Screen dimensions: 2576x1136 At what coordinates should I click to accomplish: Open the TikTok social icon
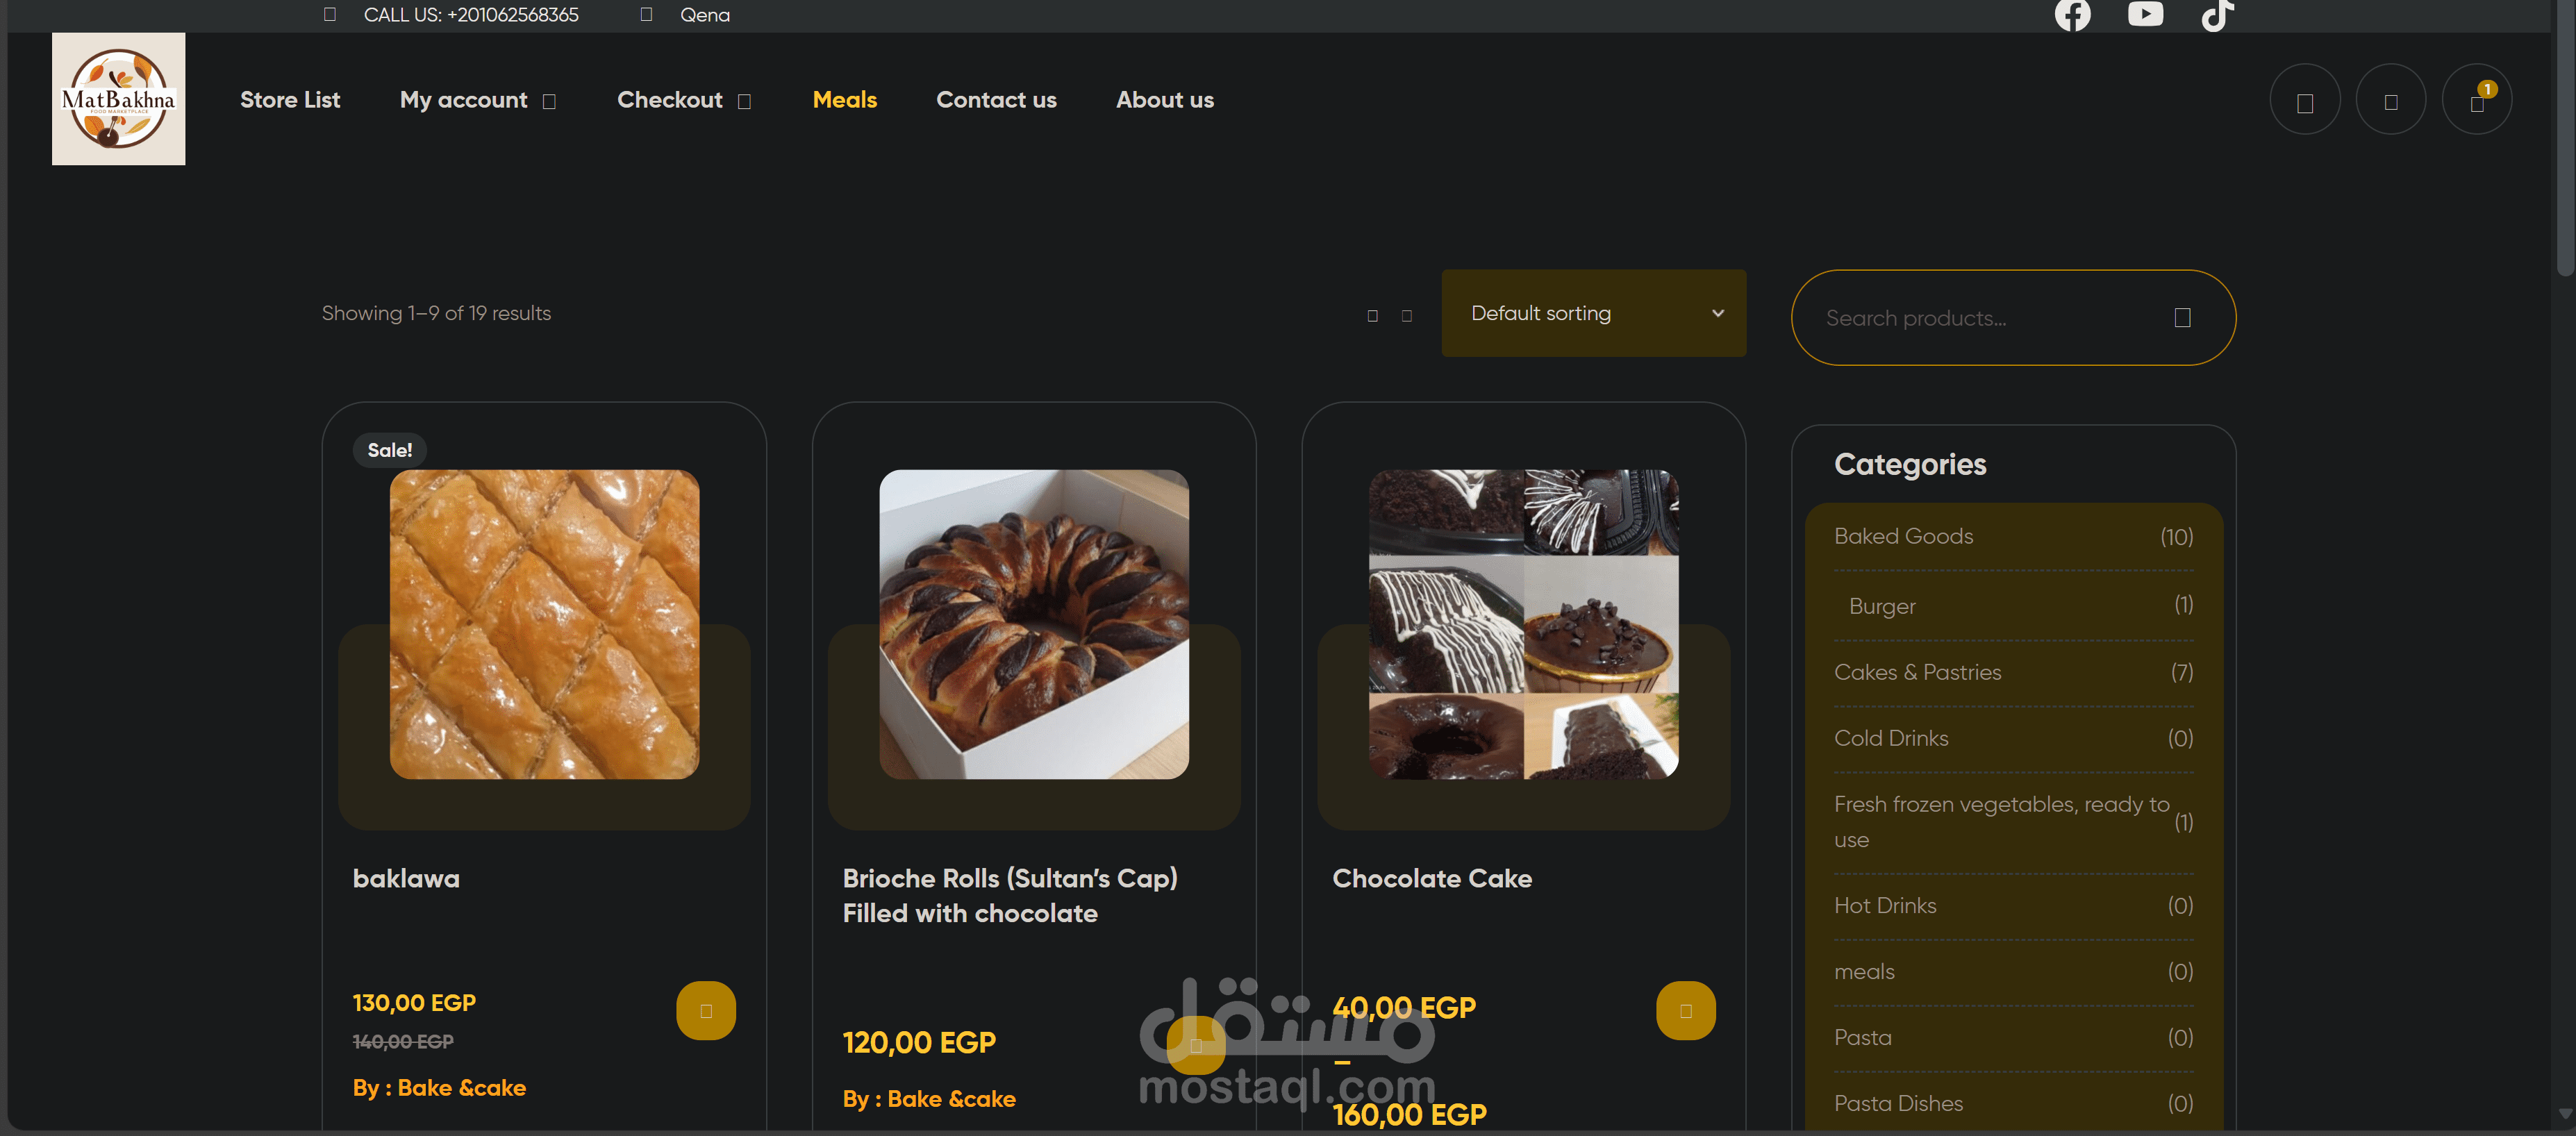coord(2217,15)
